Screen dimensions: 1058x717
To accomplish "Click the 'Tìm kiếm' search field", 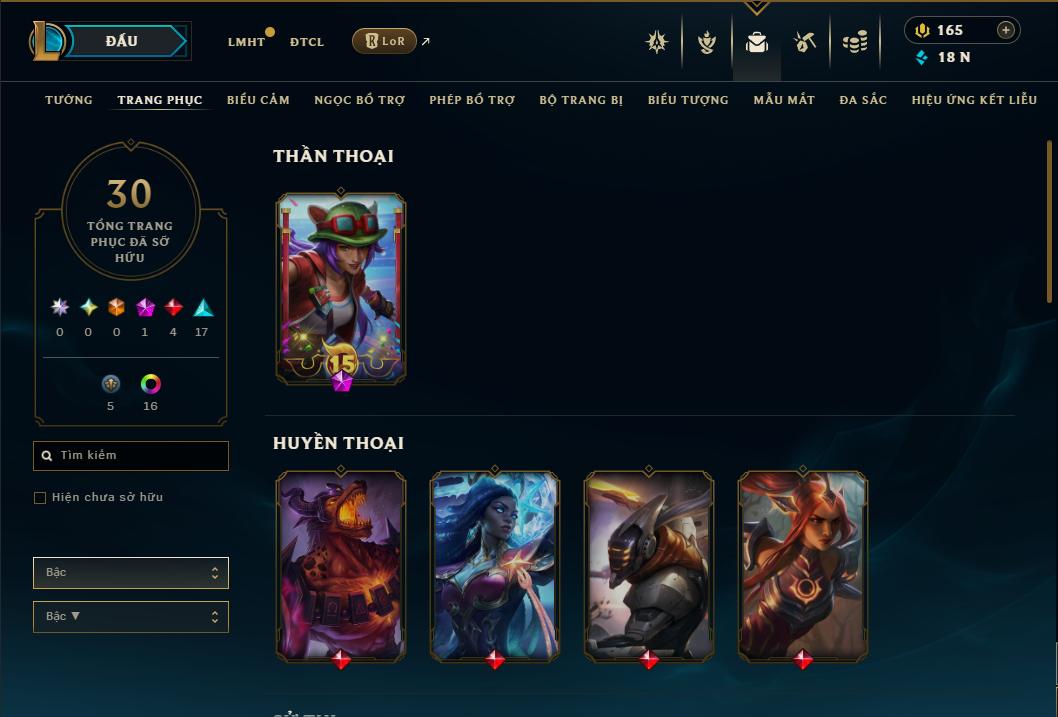I will pyautogui.click(x=131, y=456).
